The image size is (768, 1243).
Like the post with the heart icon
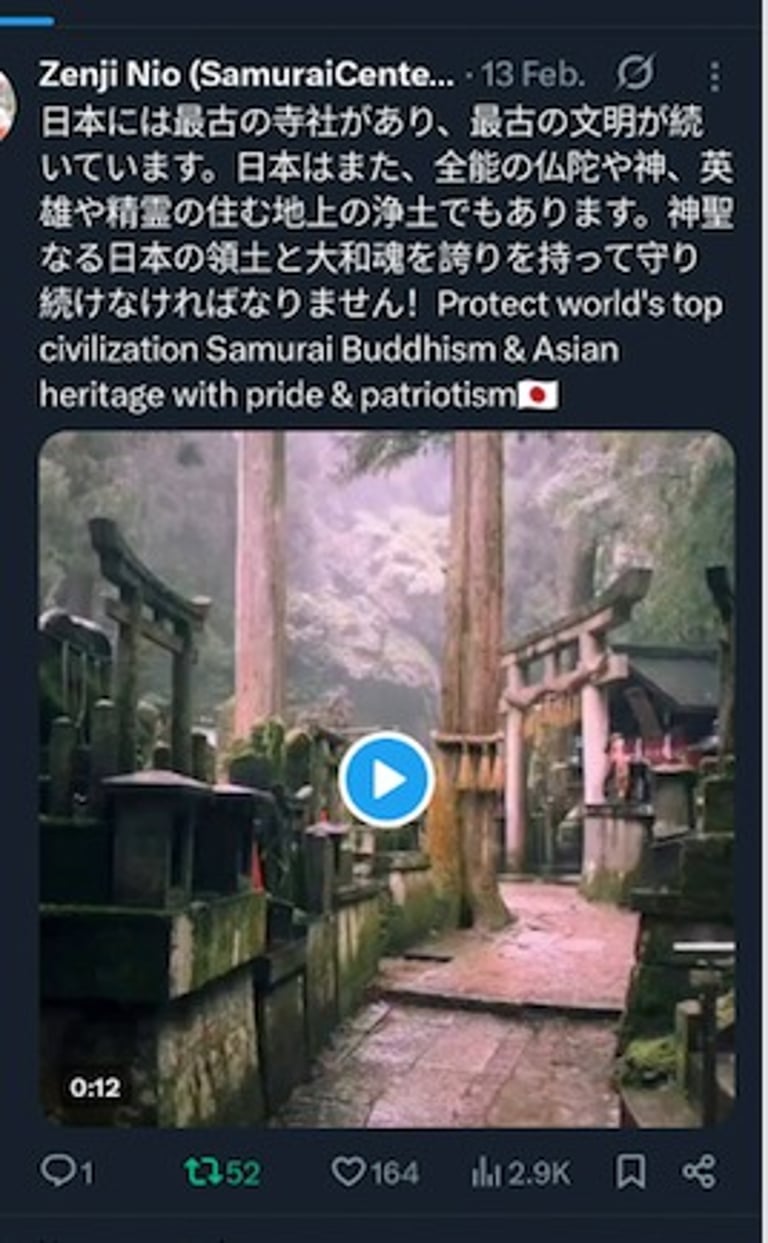348,1172
